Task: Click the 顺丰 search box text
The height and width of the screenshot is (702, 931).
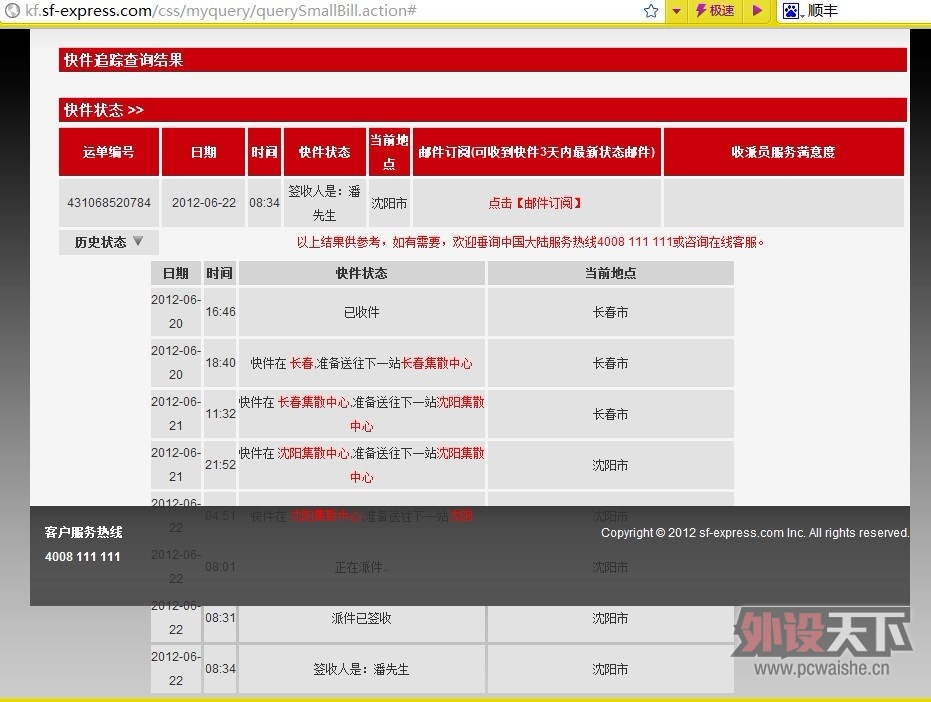Action: (822, 11)
